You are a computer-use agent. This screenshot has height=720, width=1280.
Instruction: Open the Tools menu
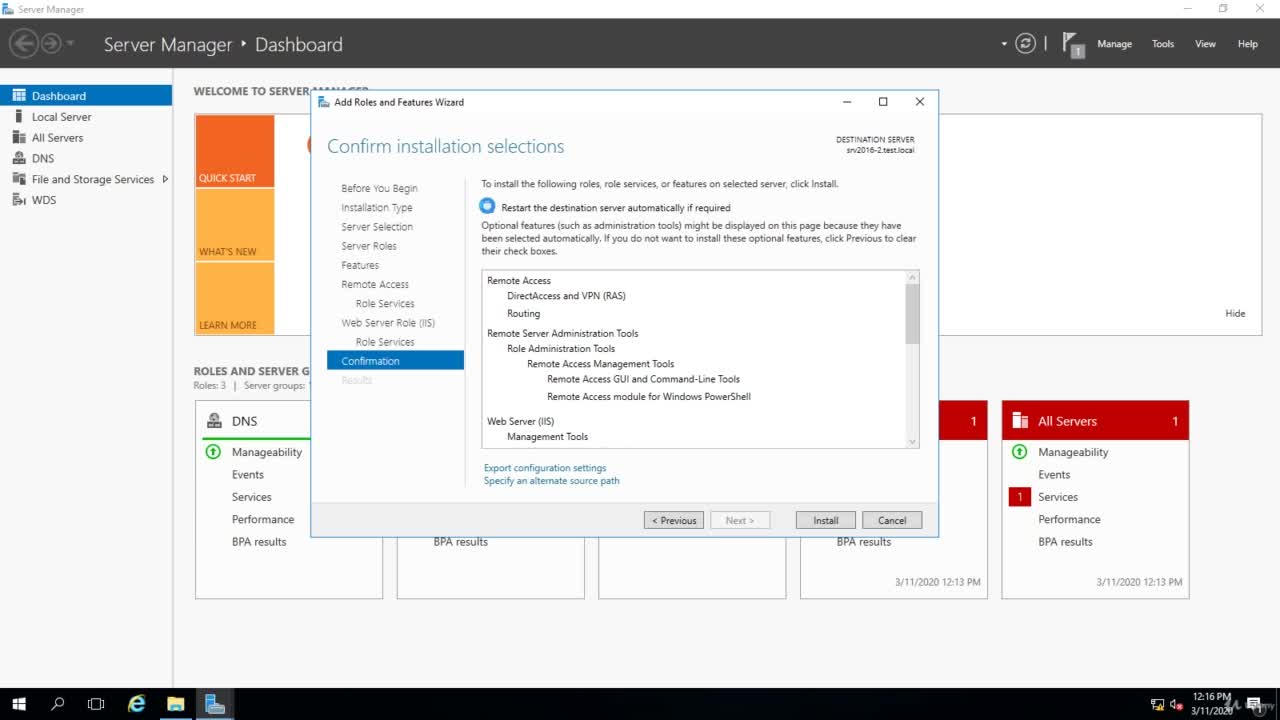1163,44
